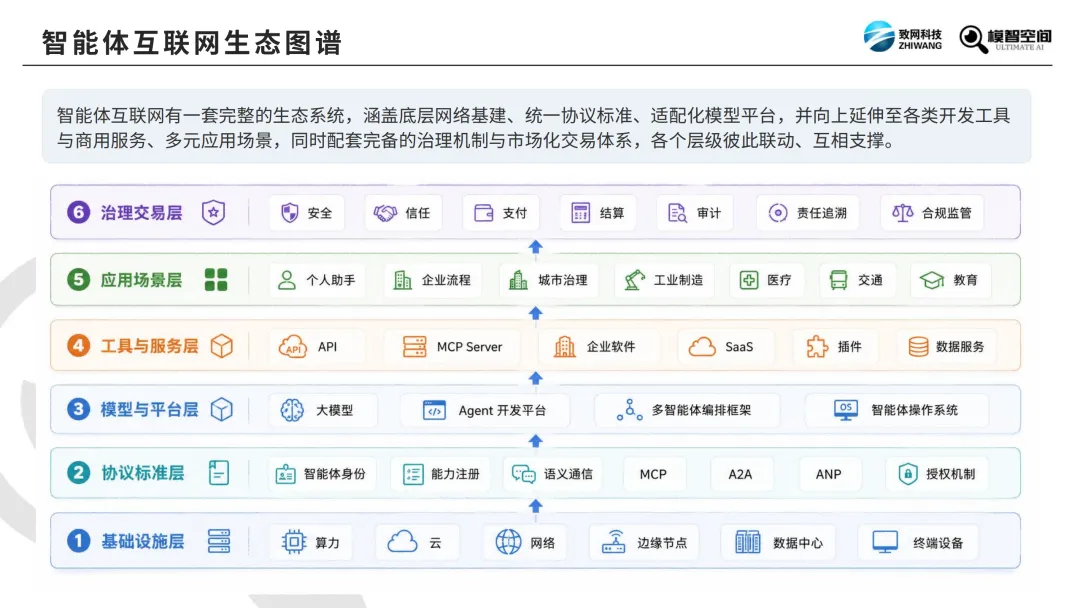
Task: Click the person icon for 个人助手
Action: tap(287, 280)
